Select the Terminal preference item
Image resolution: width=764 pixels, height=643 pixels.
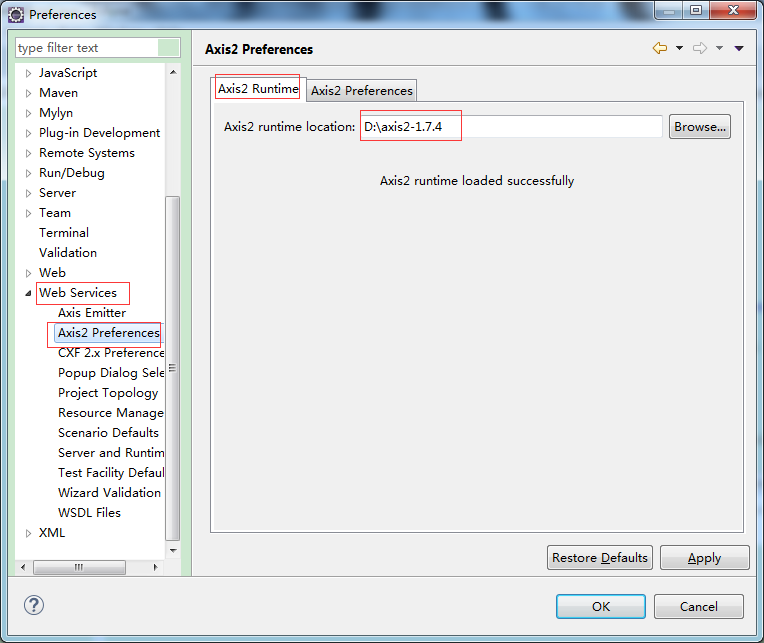(x=64, y=233)
